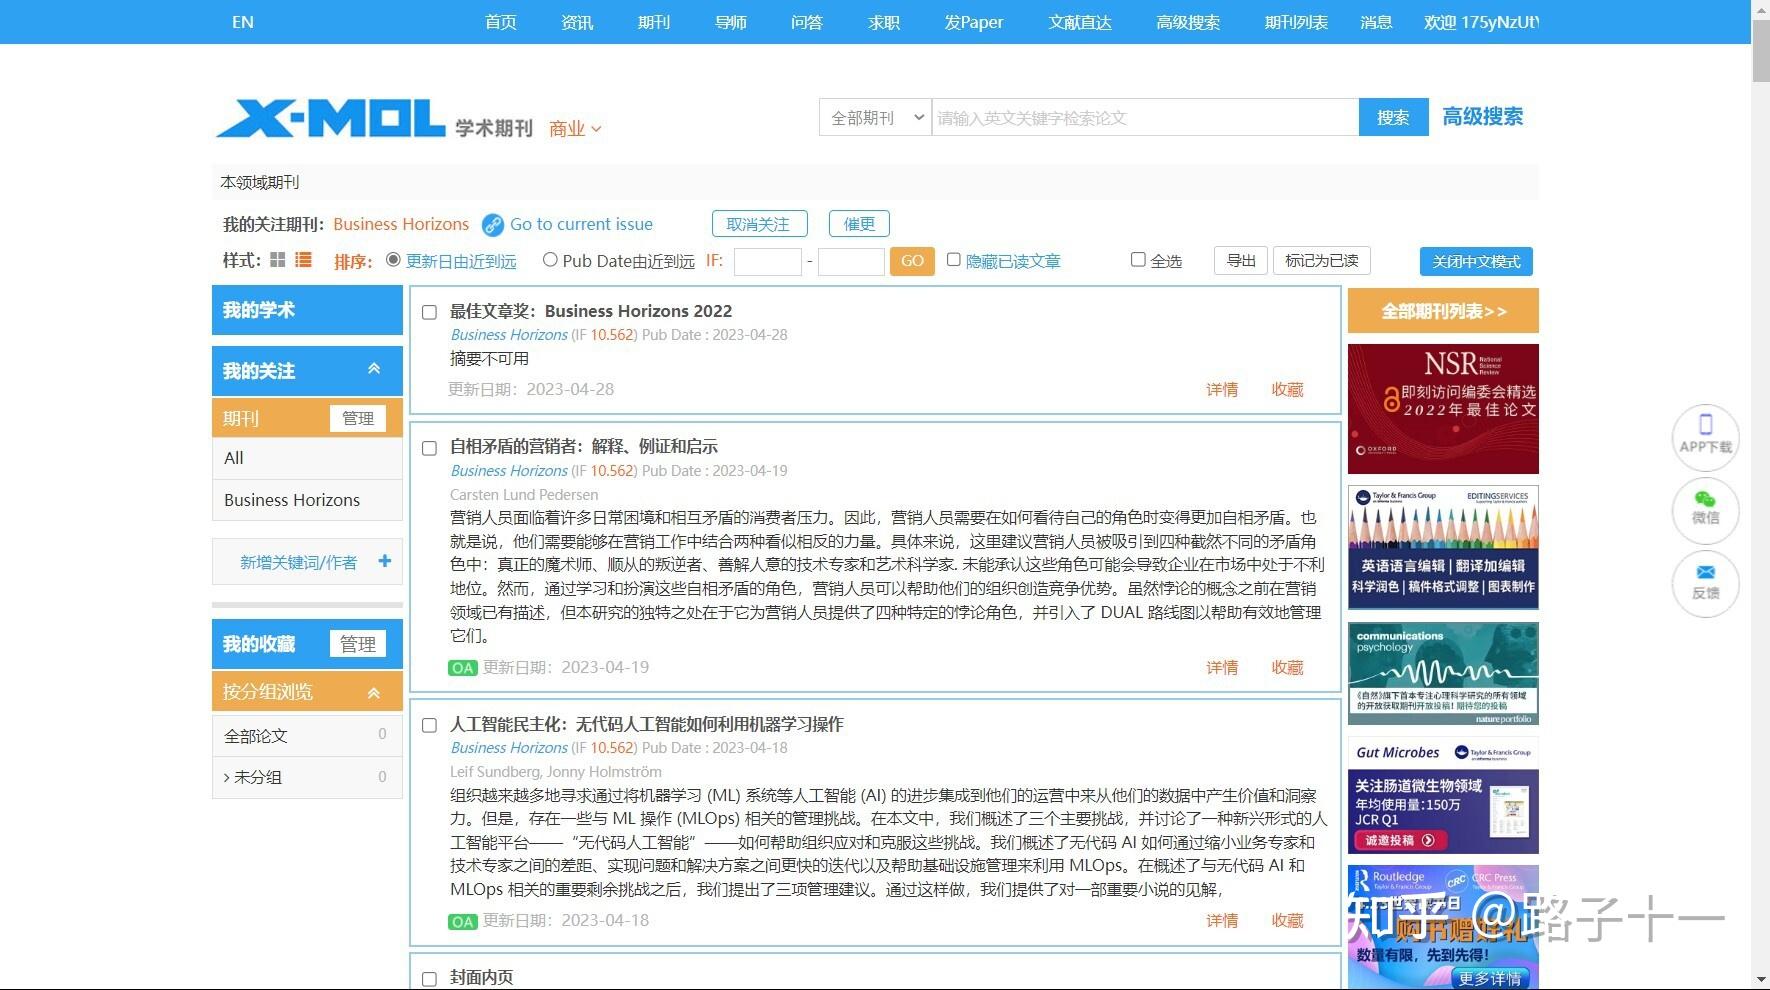Viewport: 1770px width, 990px height.
Task: Open APP下载 using the phone icon
Action: point(1705,437)
